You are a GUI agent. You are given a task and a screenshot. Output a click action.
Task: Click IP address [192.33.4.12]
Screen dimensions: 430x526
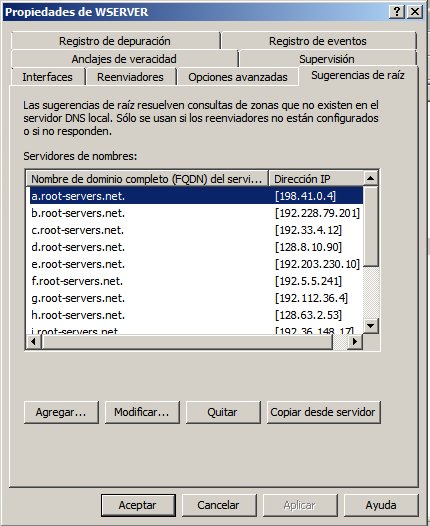point(308,230)
